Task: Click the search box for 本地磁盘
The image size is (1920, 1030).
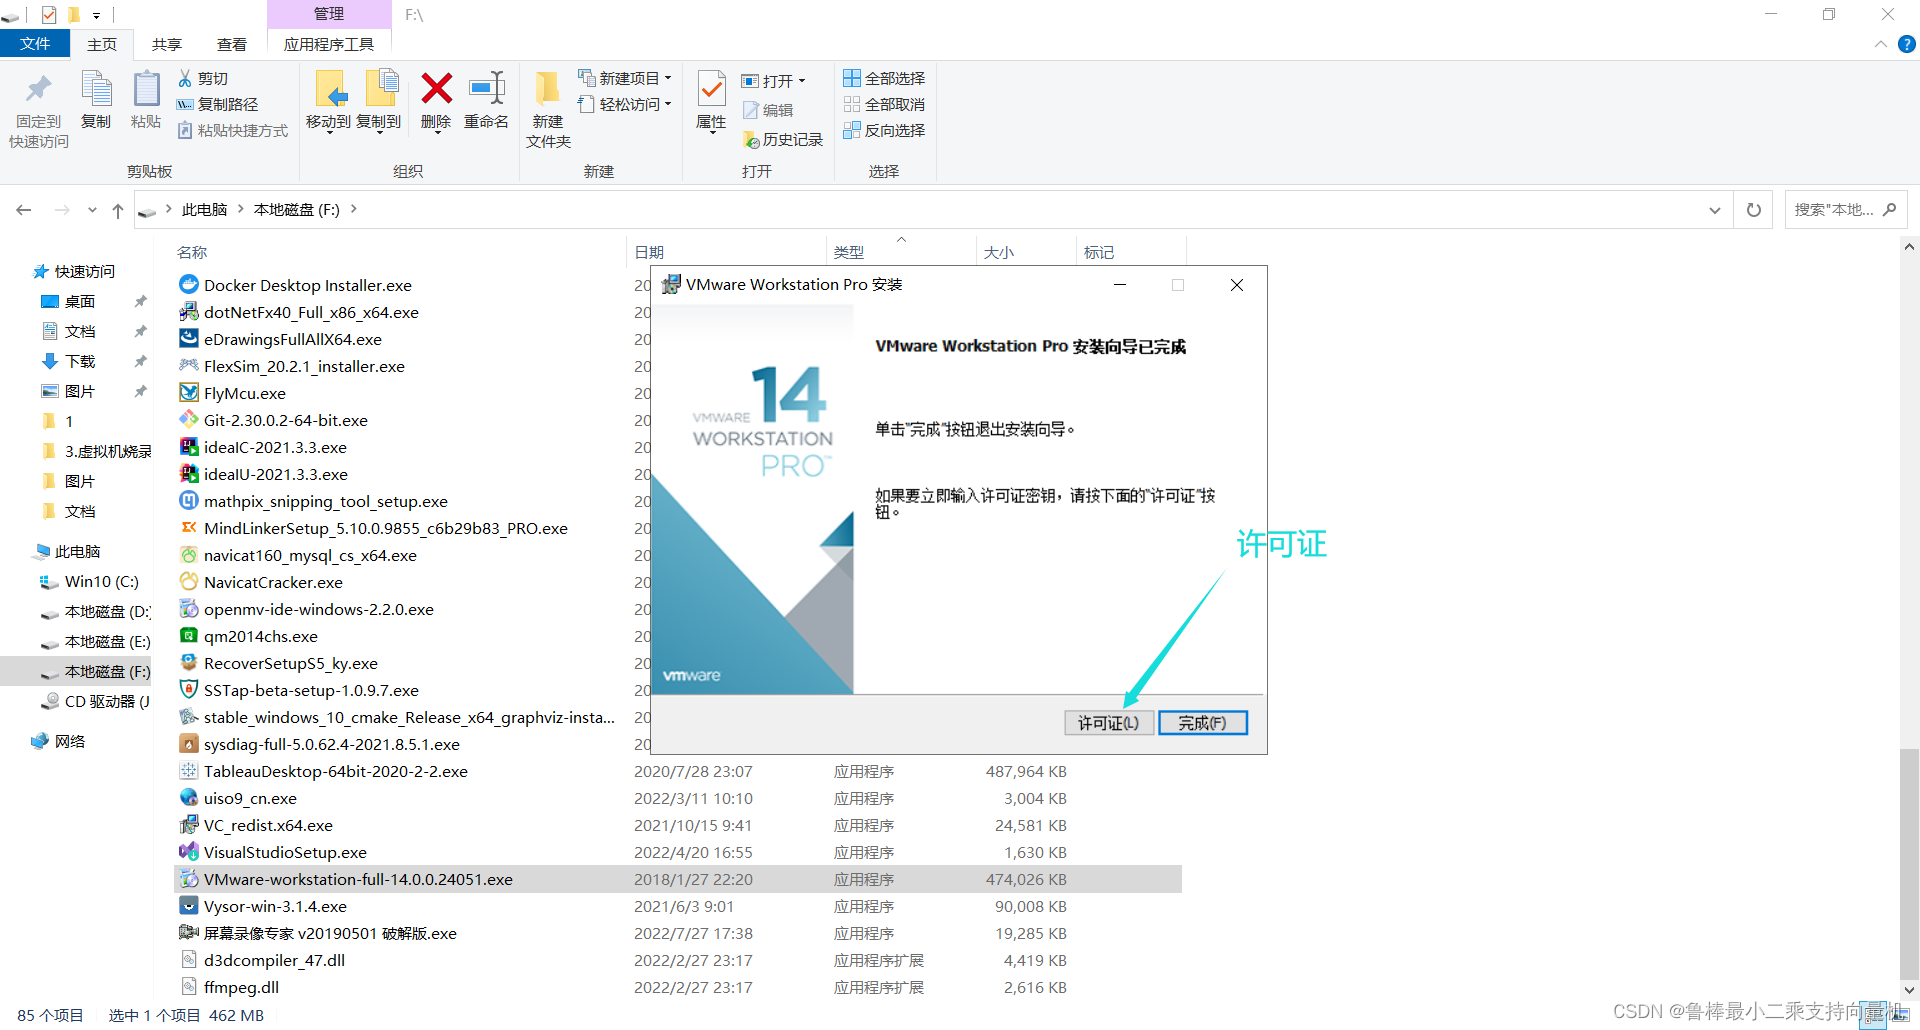Action: click(x=1845, y=210)
